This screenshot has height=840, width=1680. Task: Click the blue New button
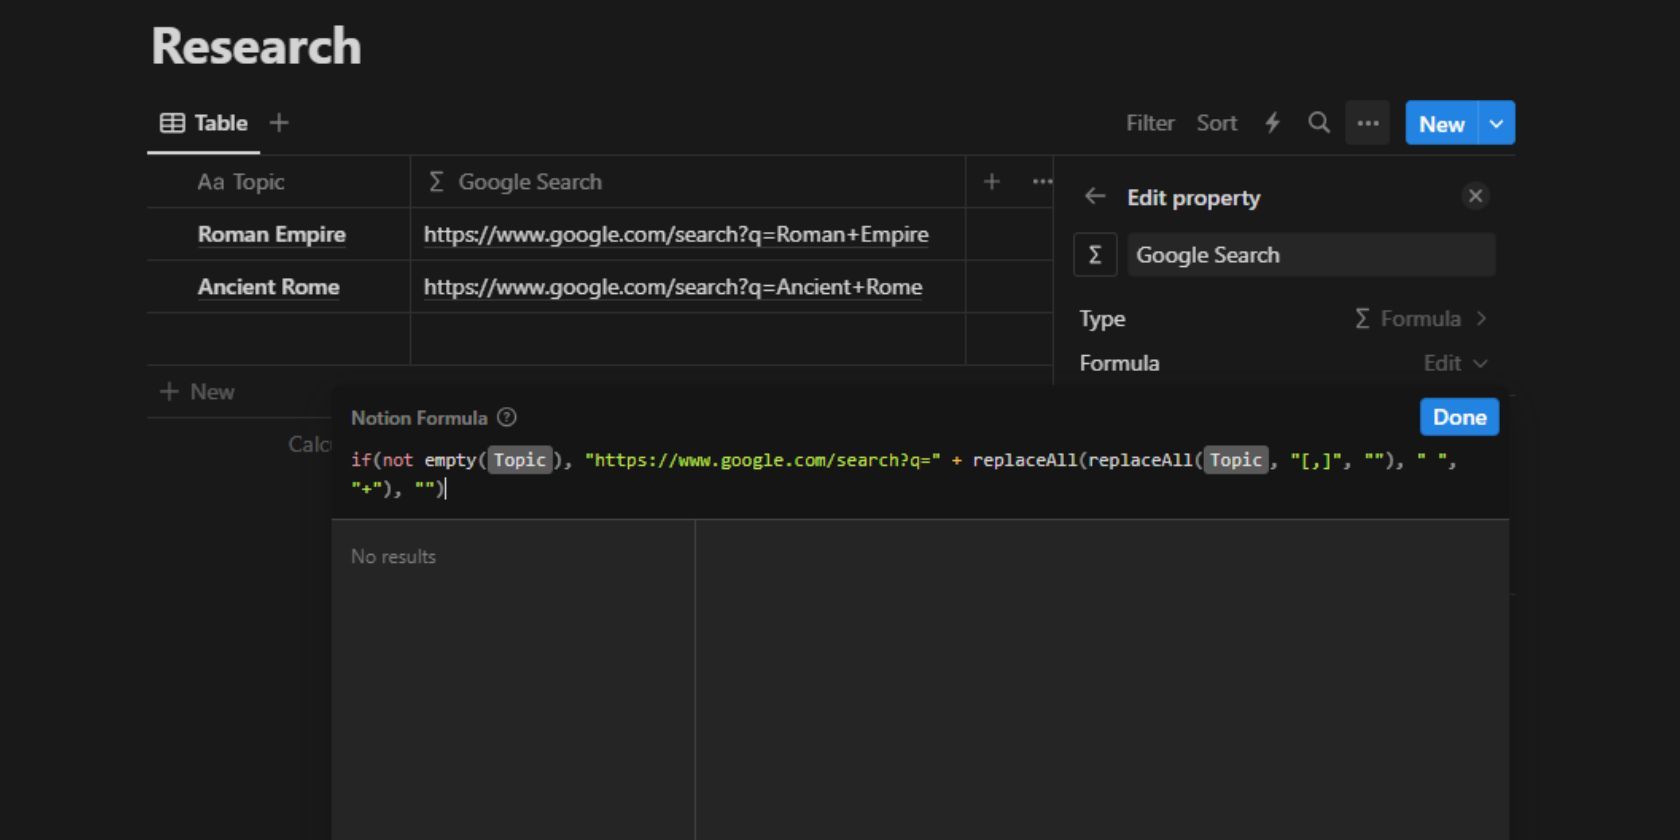tap(1441, 123)
